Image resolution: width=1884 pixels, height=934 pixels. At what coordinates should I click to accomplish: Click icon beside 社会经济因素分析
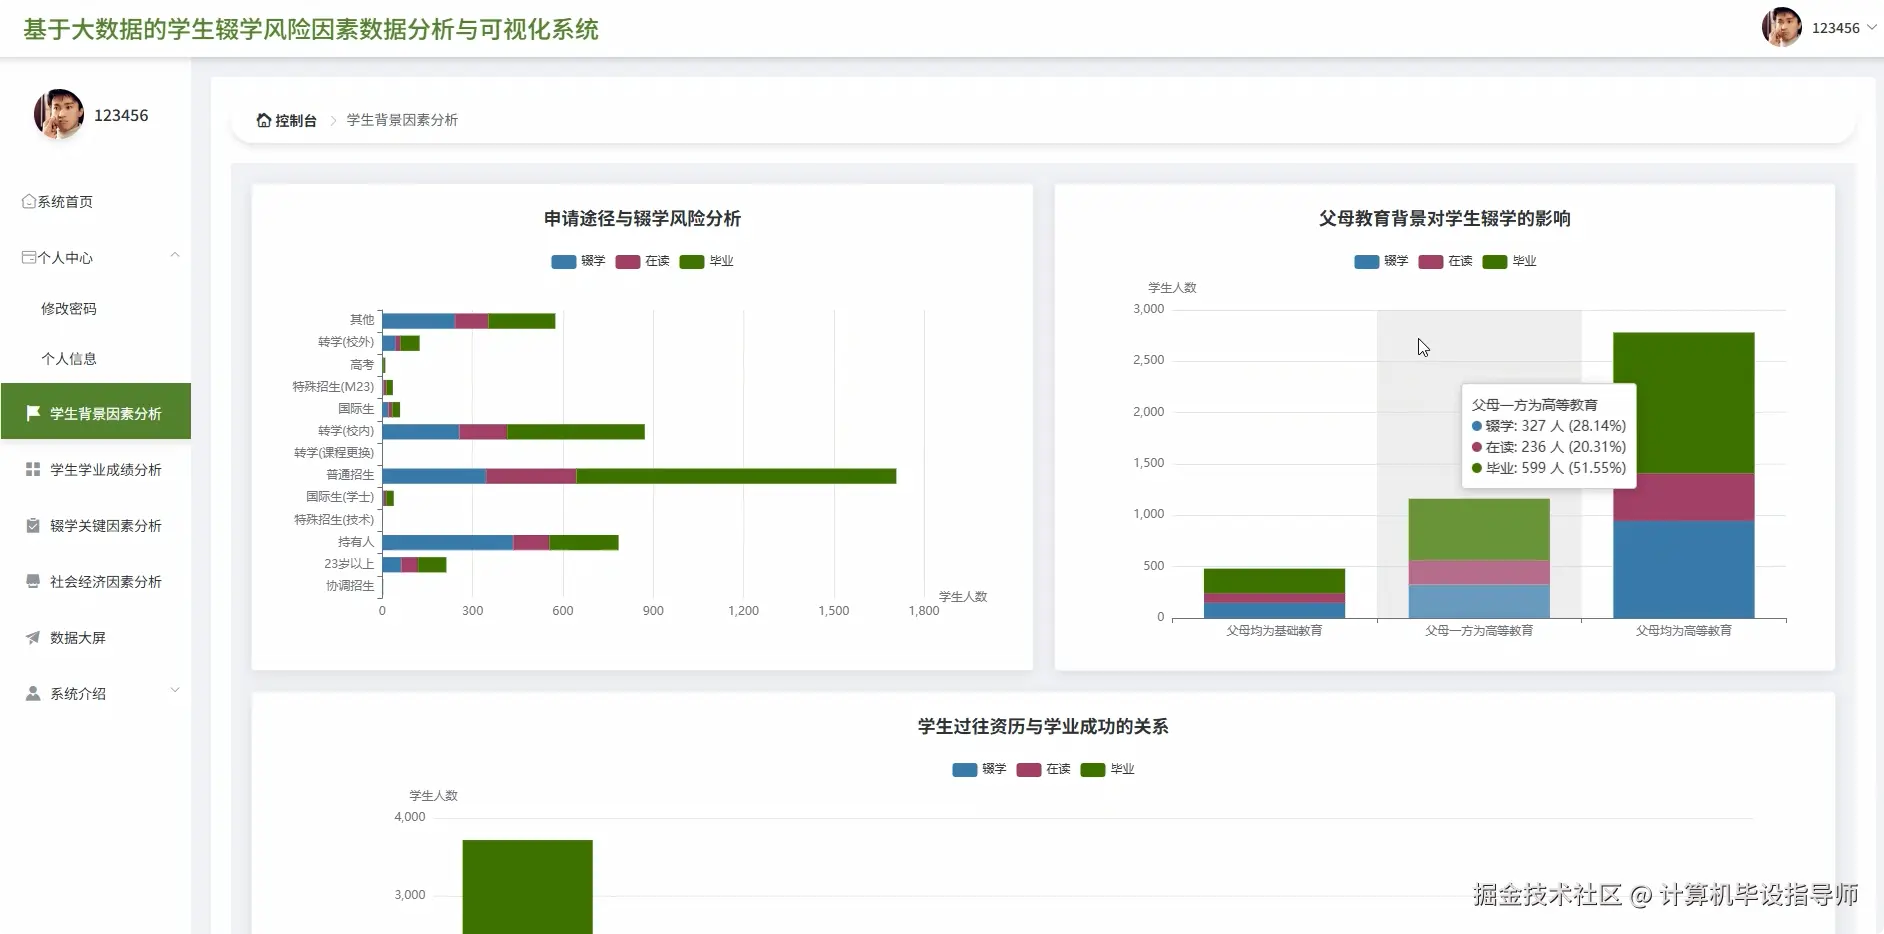[33, 581]
